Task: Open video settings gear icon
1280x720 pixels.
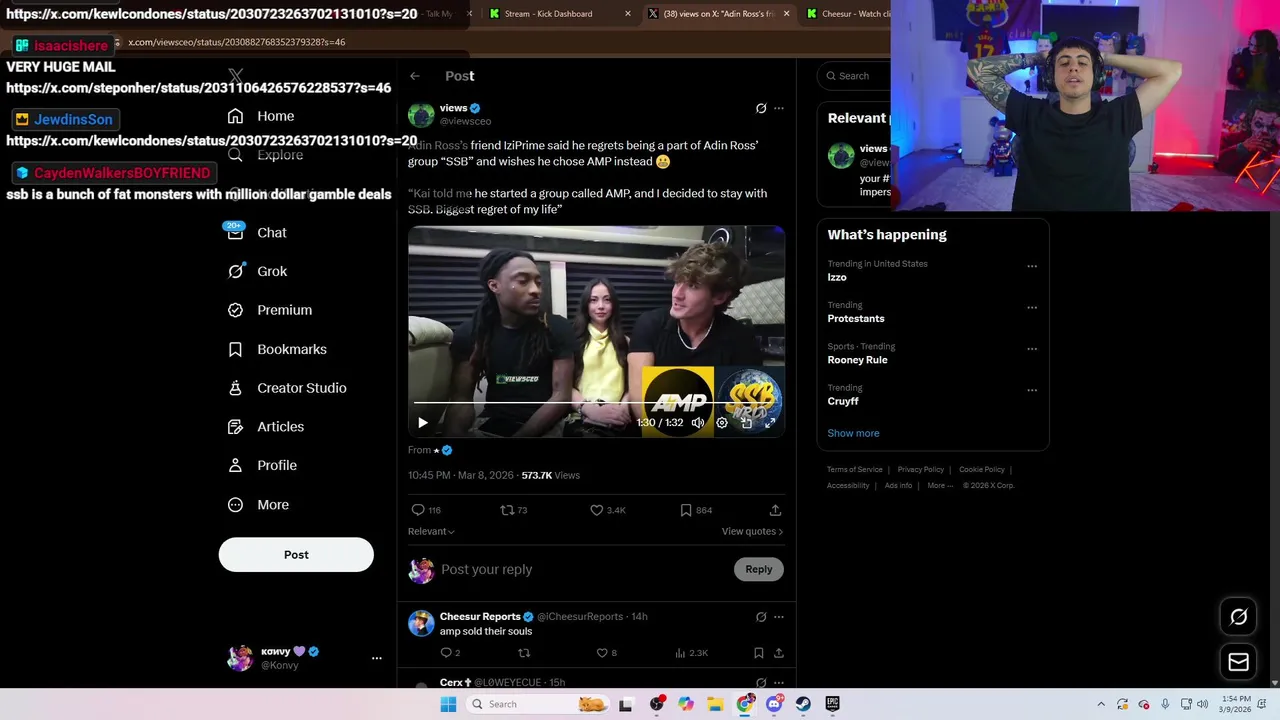Action: [x=722, y=423]
